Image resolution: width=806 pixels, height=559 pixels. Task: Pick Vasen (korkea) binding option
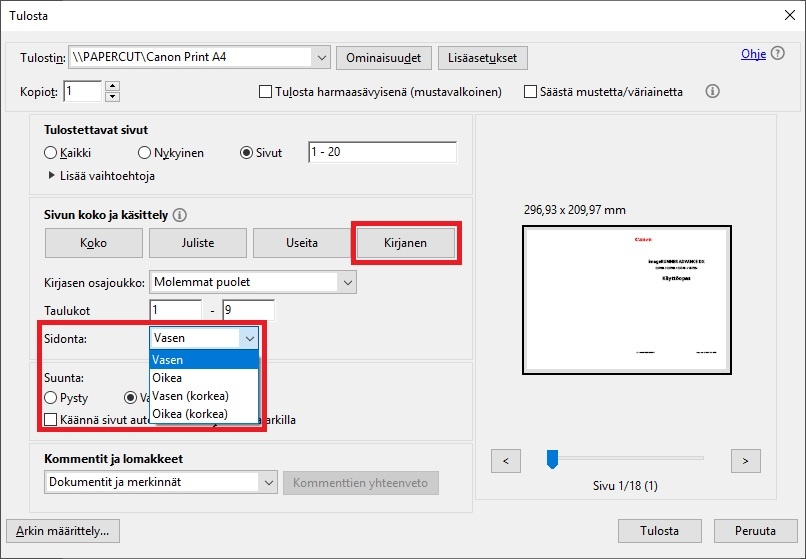tap(204, 396)
